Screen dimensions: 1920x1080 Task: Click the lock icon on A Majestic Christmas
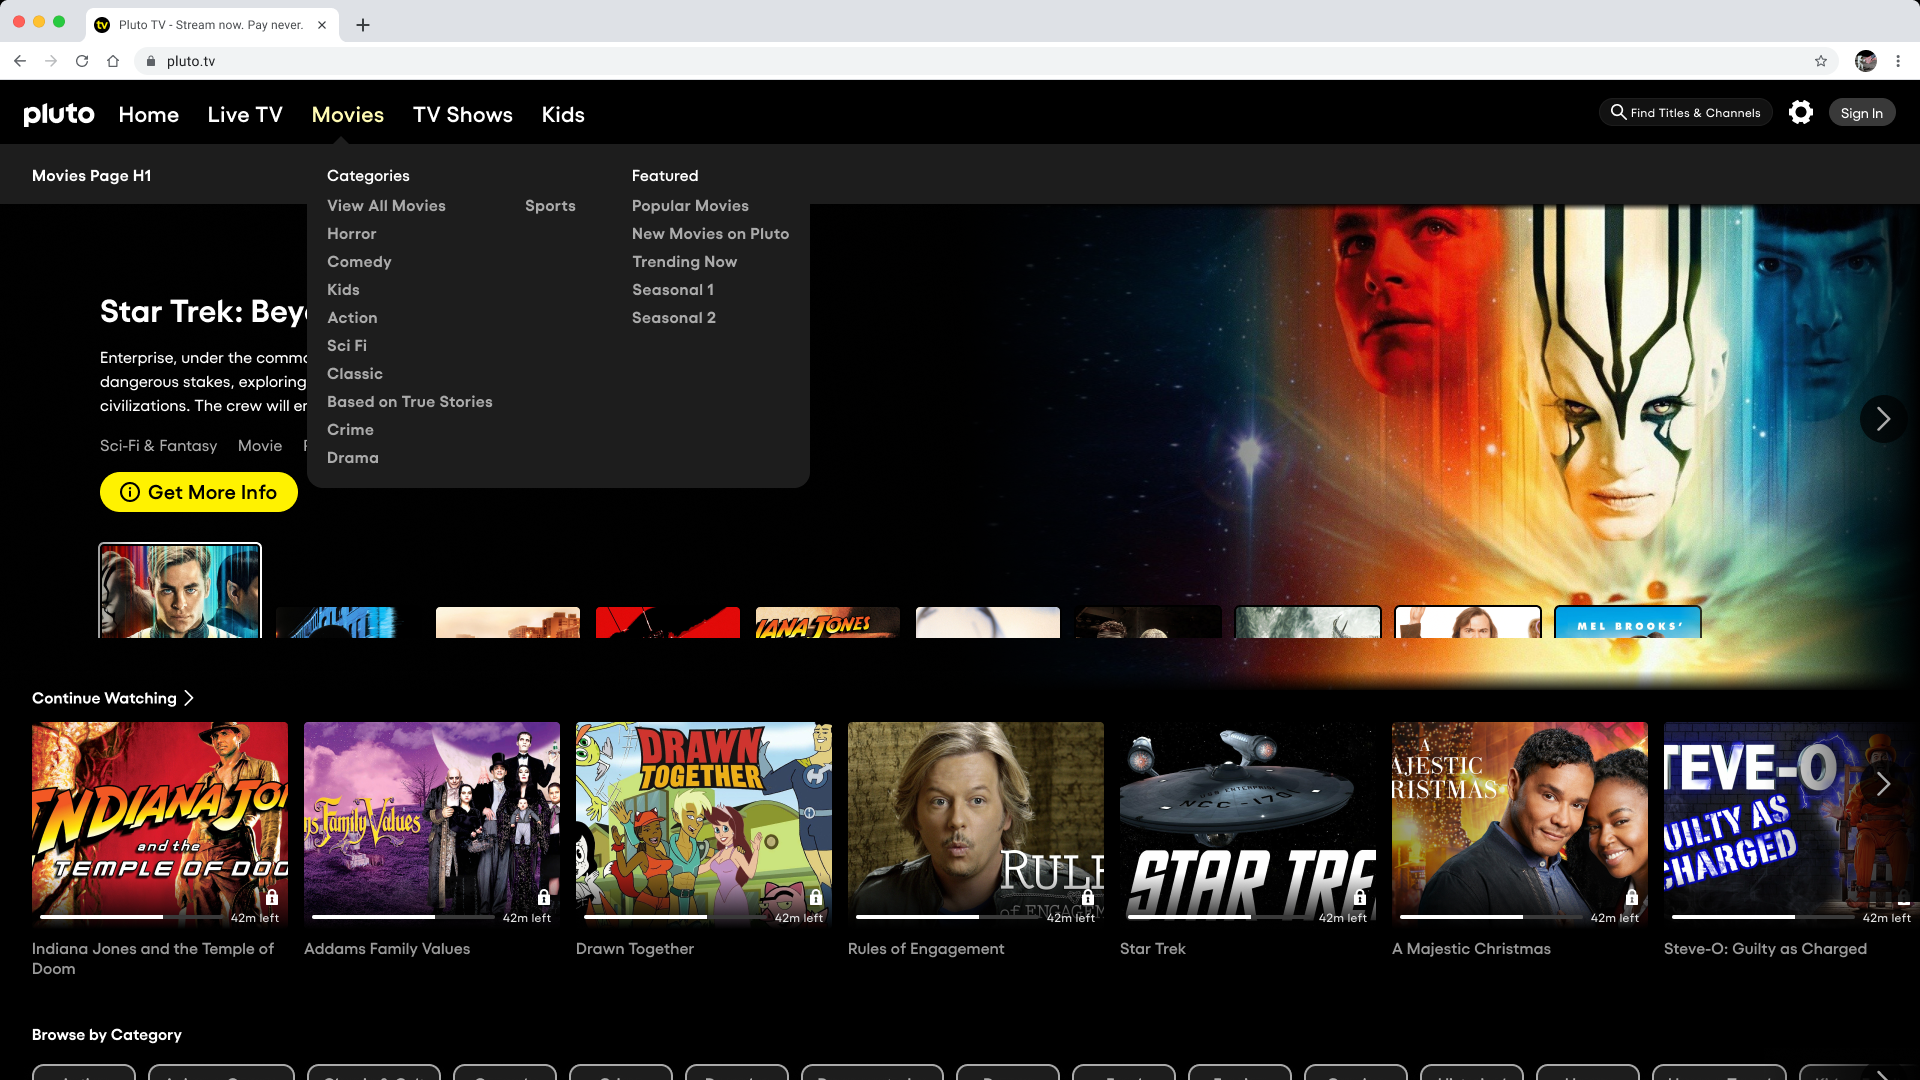1632,897
